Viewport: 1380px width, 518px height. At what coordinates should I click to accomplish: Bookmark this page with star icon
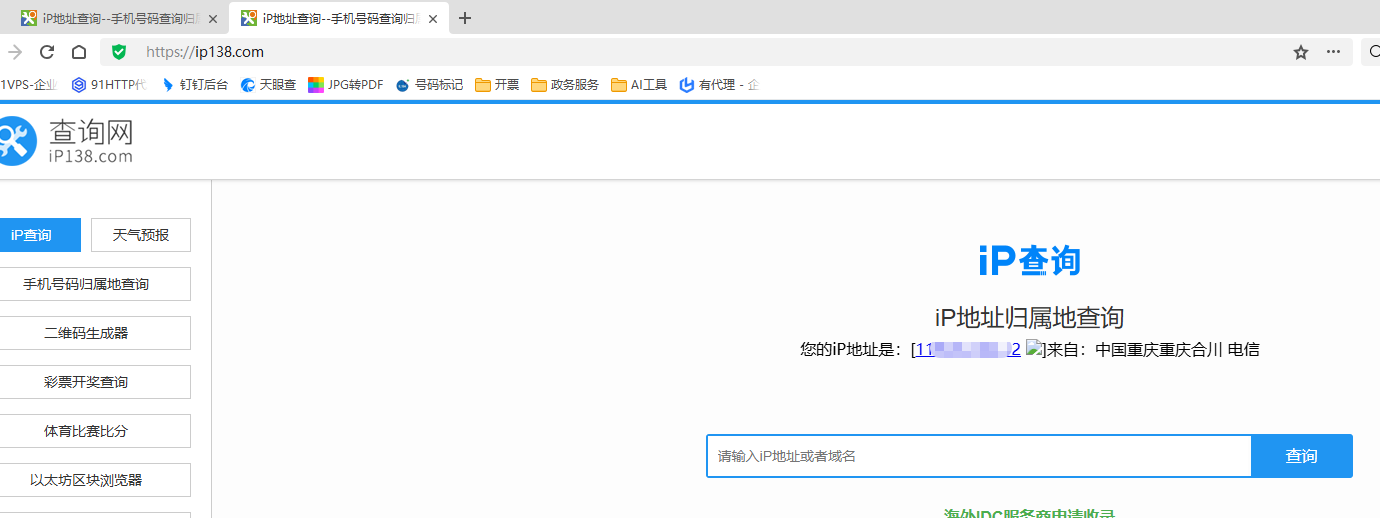click(x=1301, y=52)
